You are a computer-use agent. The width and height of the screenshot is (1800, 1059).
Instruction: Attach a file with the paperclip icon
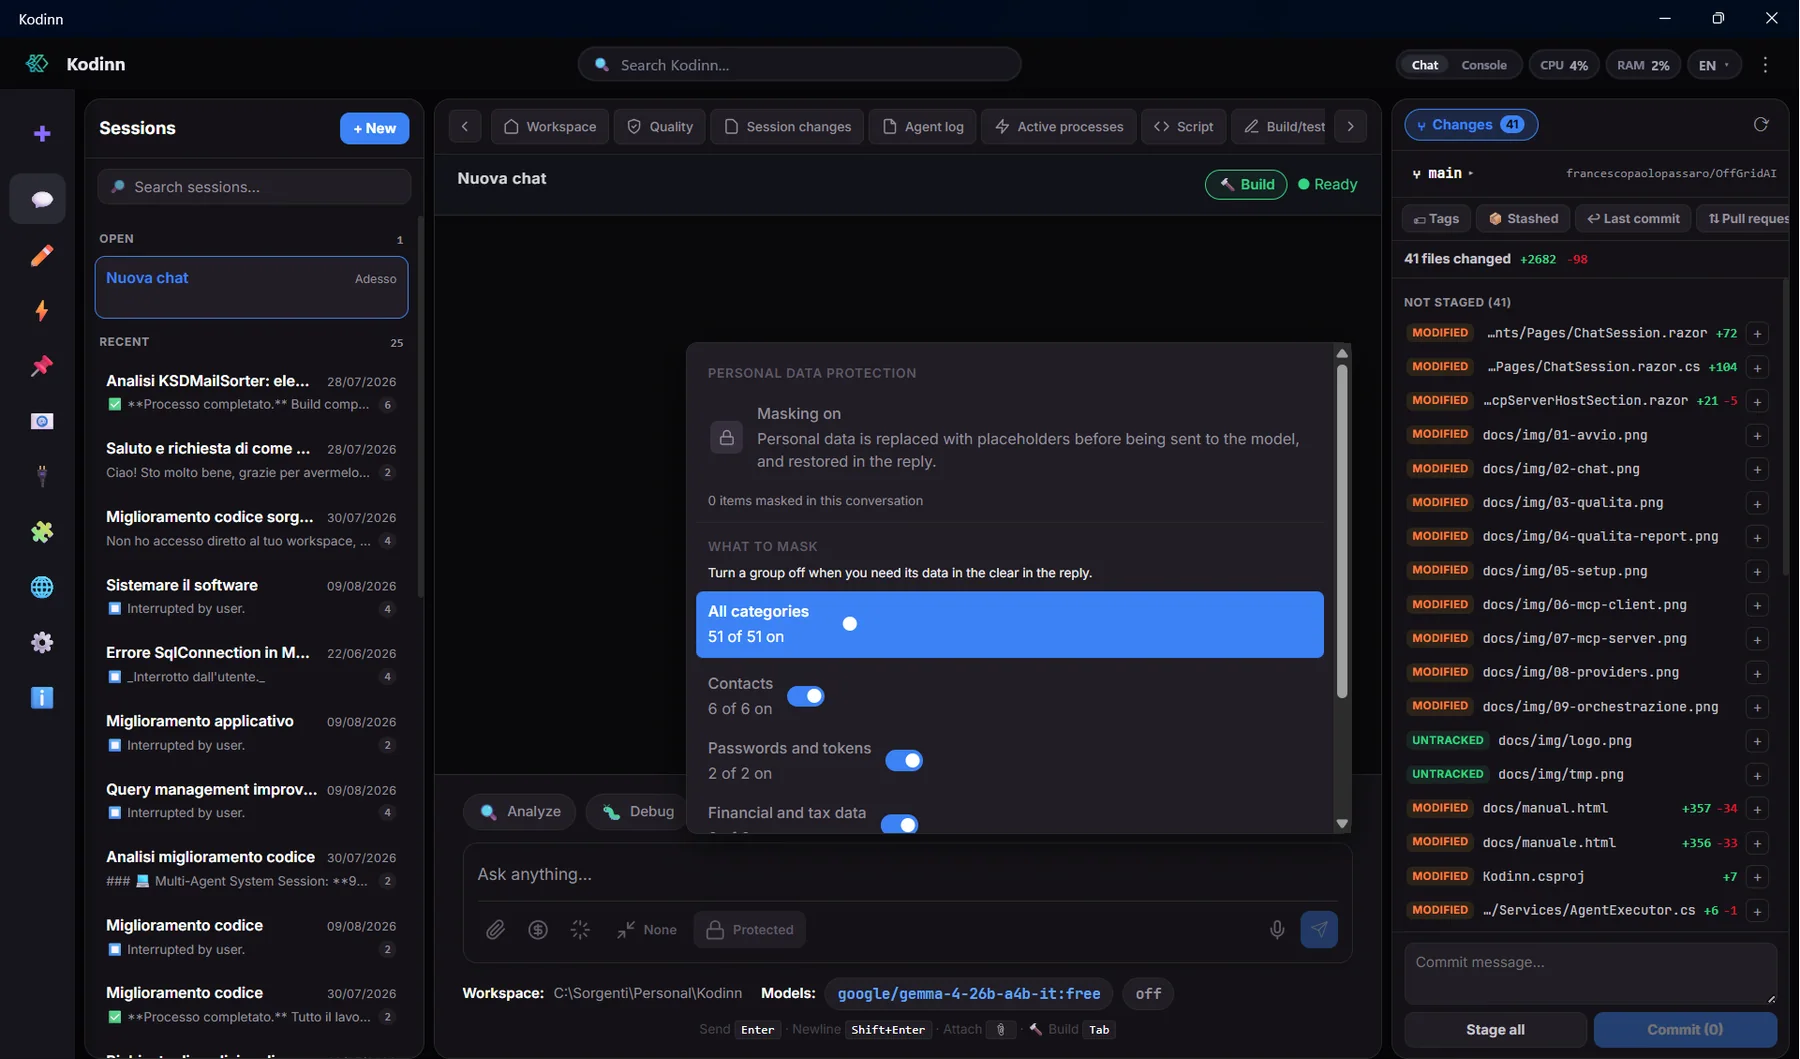[x=495, y=930]
